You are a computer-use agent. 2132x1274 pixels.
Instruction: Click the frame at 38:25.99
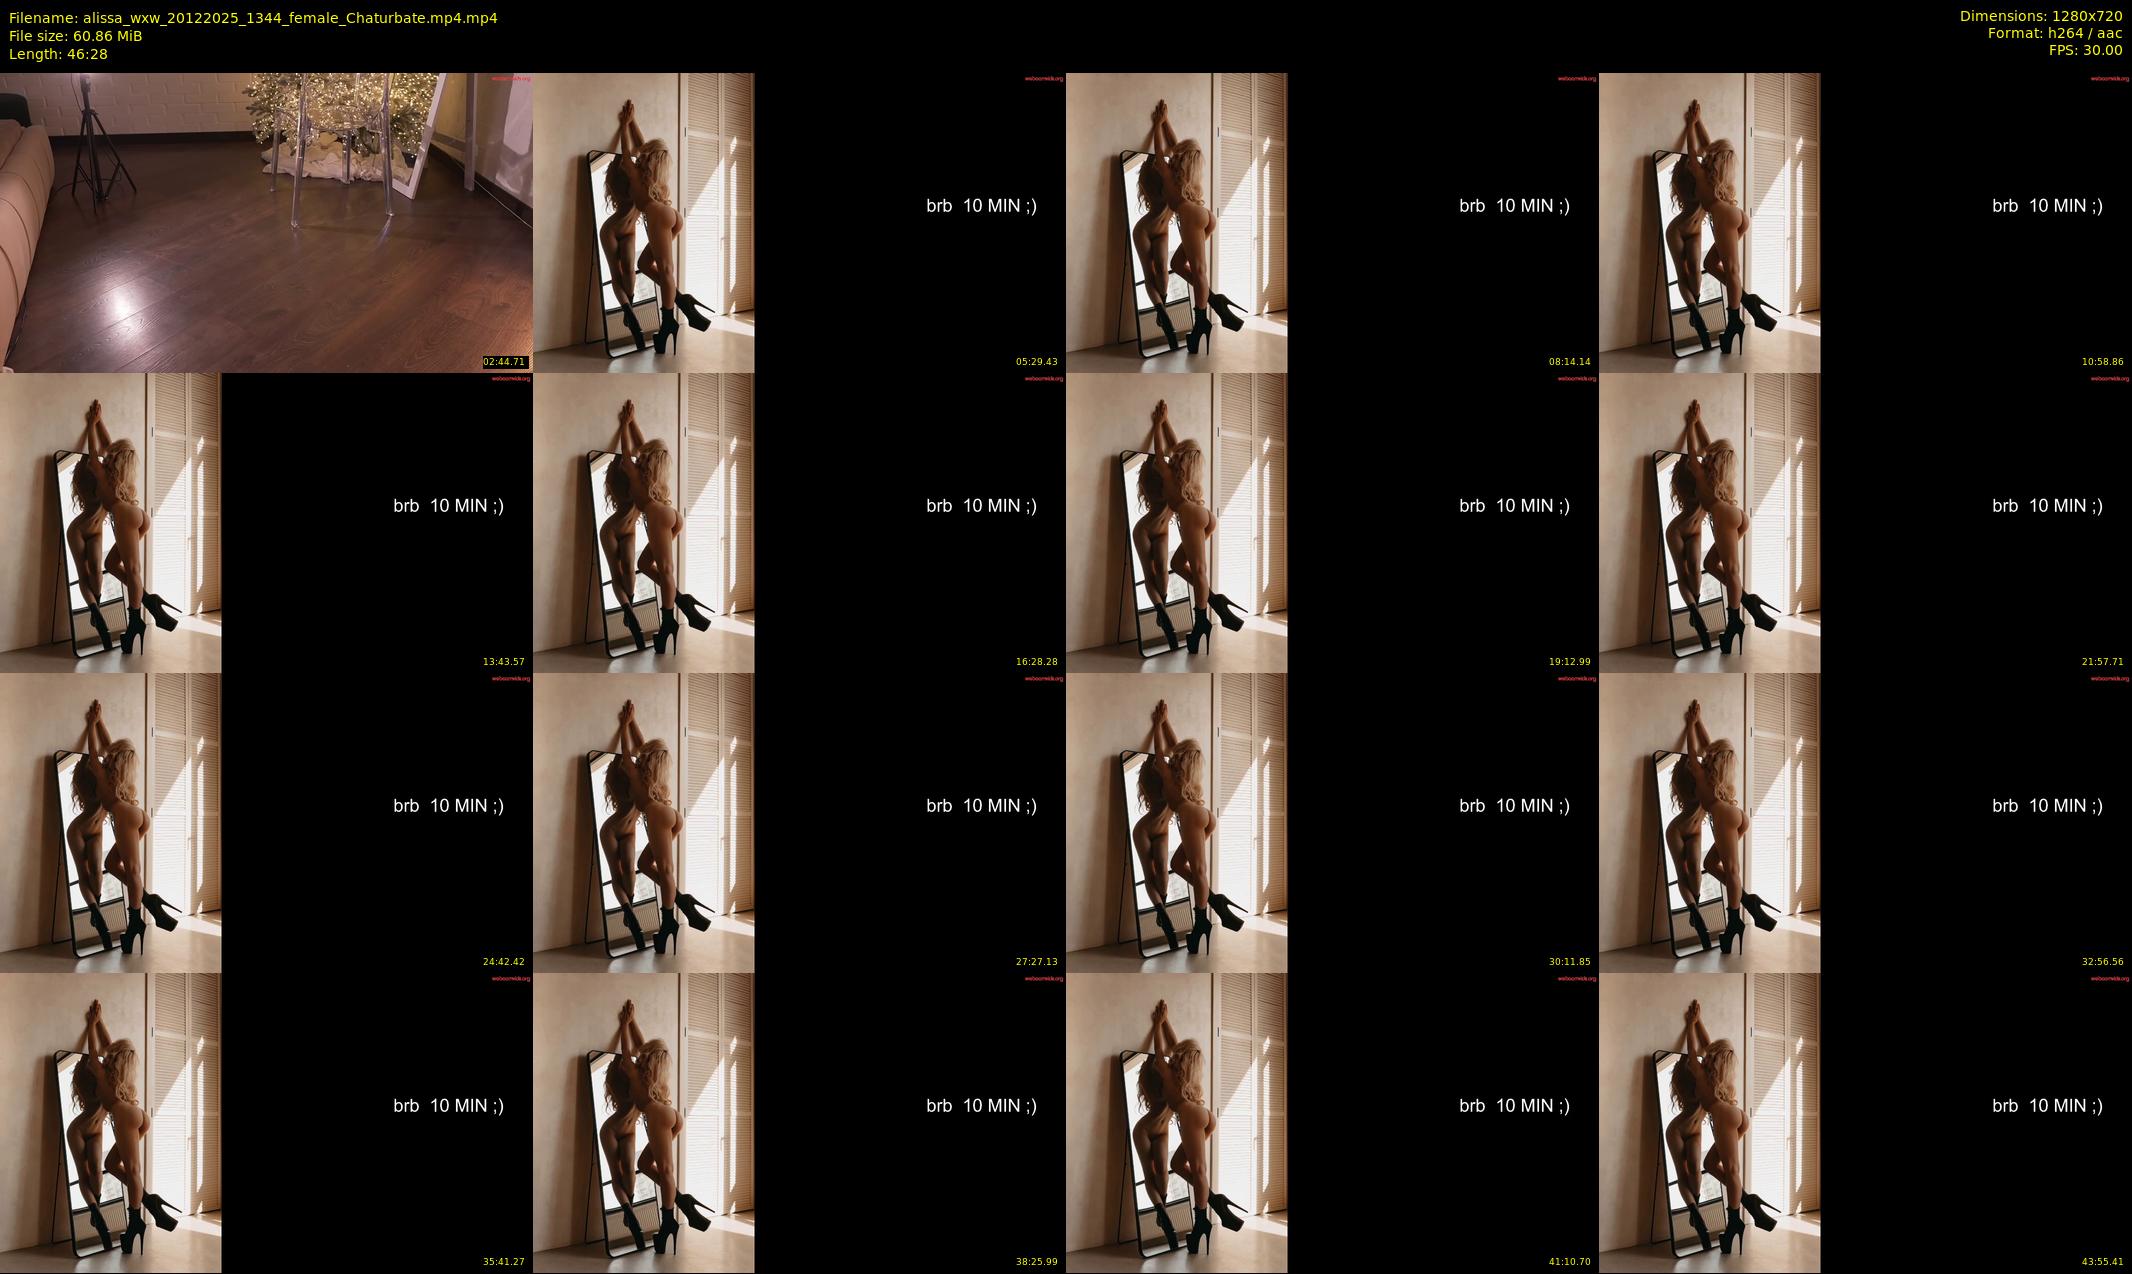click(x=799, y=1122)
